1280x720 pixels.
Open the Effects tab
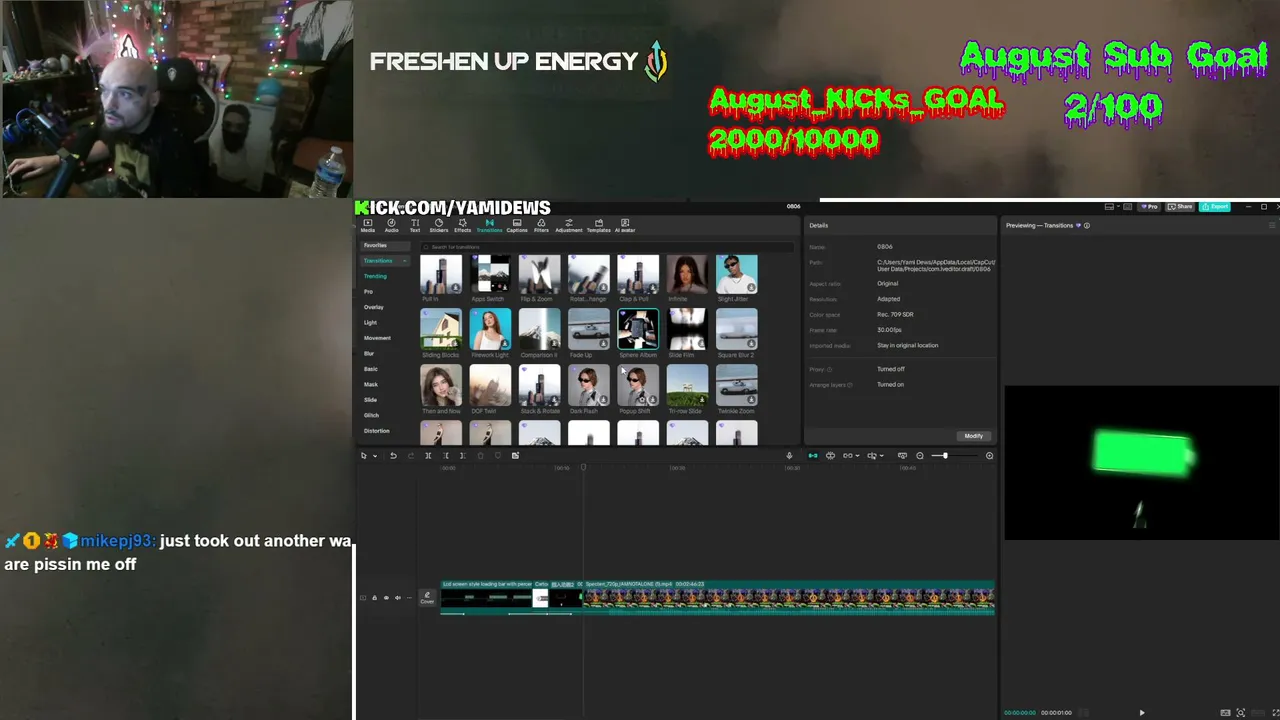(x=462, y=226)
